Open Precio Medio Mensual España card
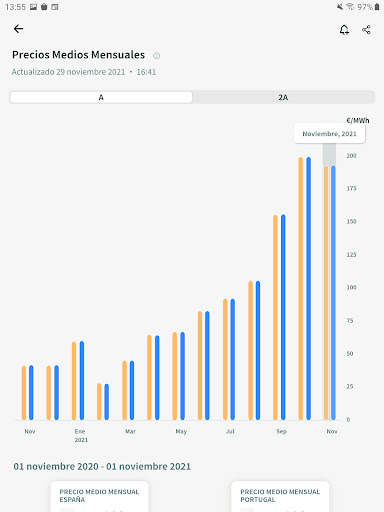The width and height of the screenshot is (384, 512). tap(99, 496)
